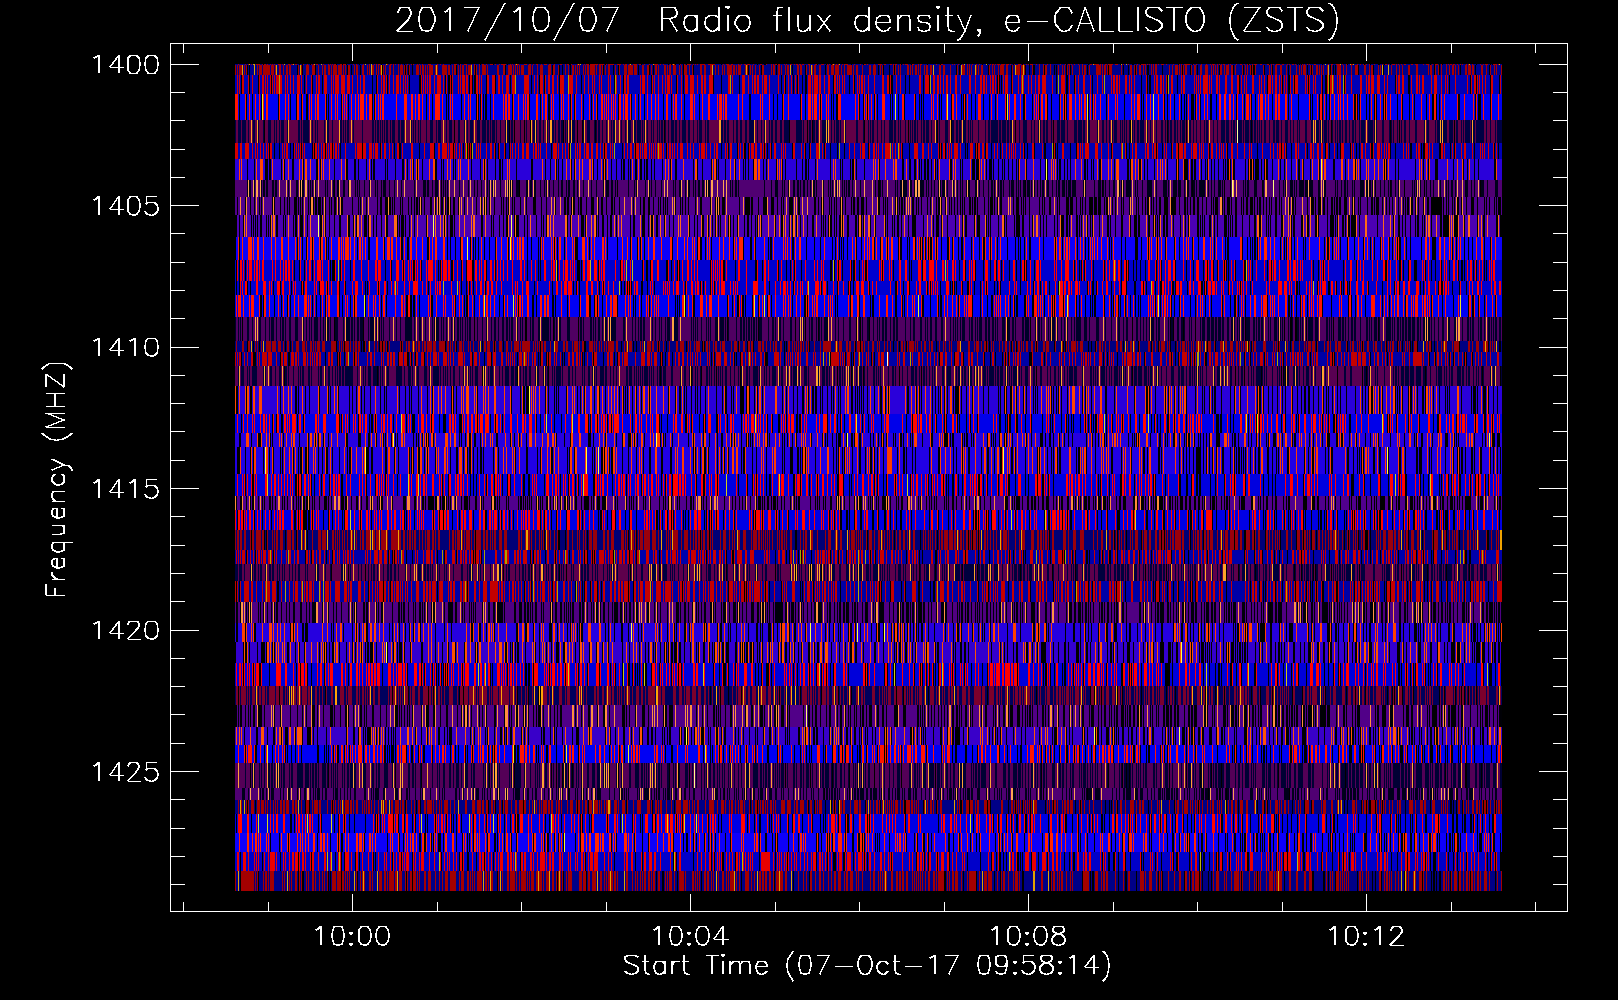Click the 10:00 time axis label
Viewport: 1618px width, 1000px height.
pyautogui.click(x=352, y=937)
